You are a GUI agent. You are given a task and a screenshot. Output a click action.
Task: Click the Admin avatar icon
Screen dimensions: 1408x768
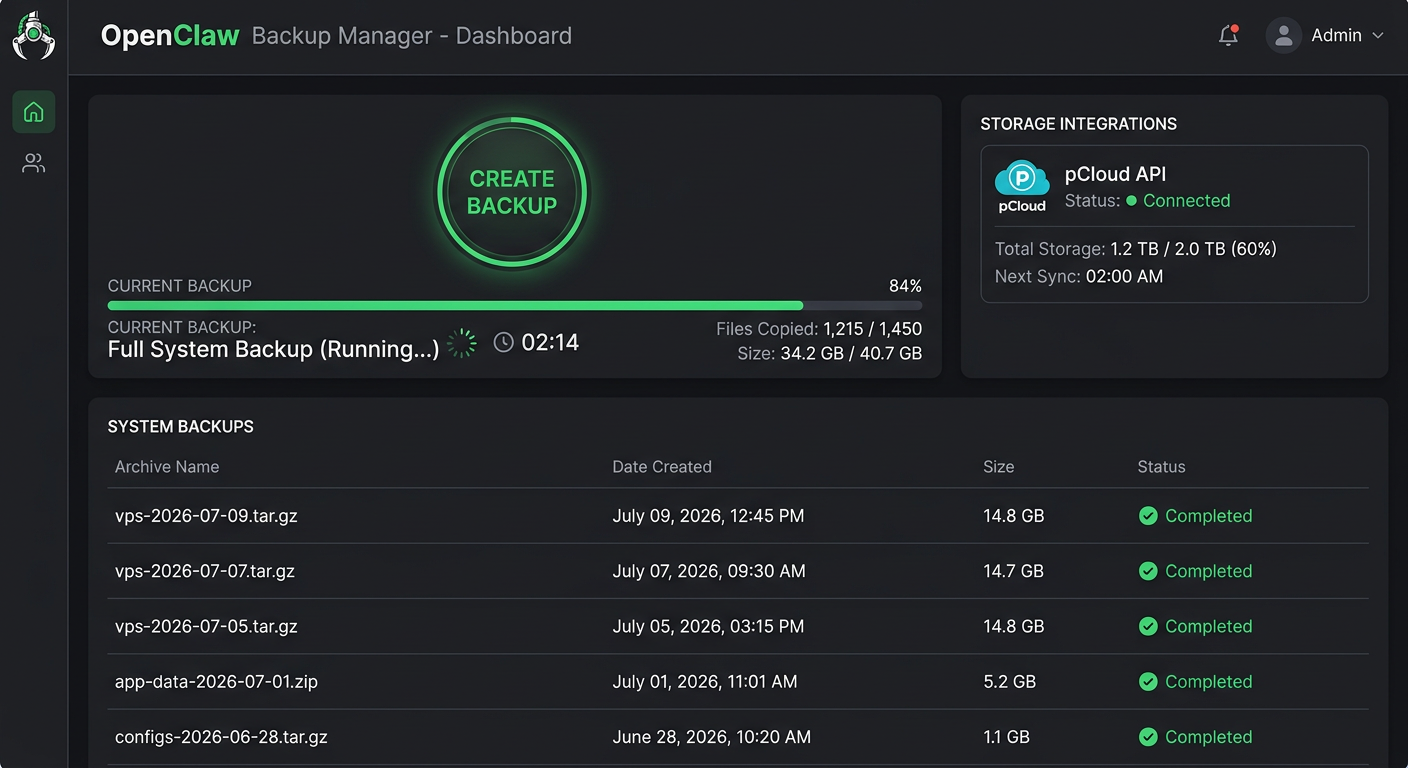[1283, 35]
